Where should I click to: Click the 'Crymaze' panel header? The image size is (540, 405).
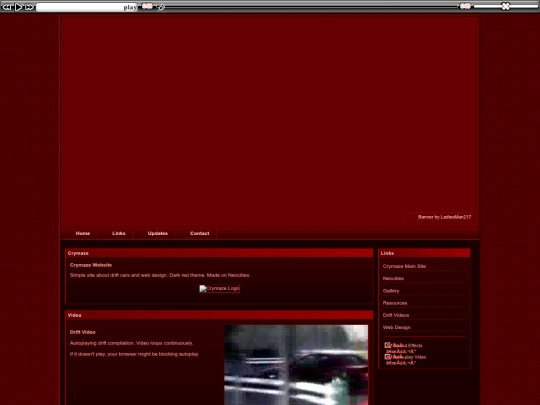pyautogui.click(x=219, y=253)
